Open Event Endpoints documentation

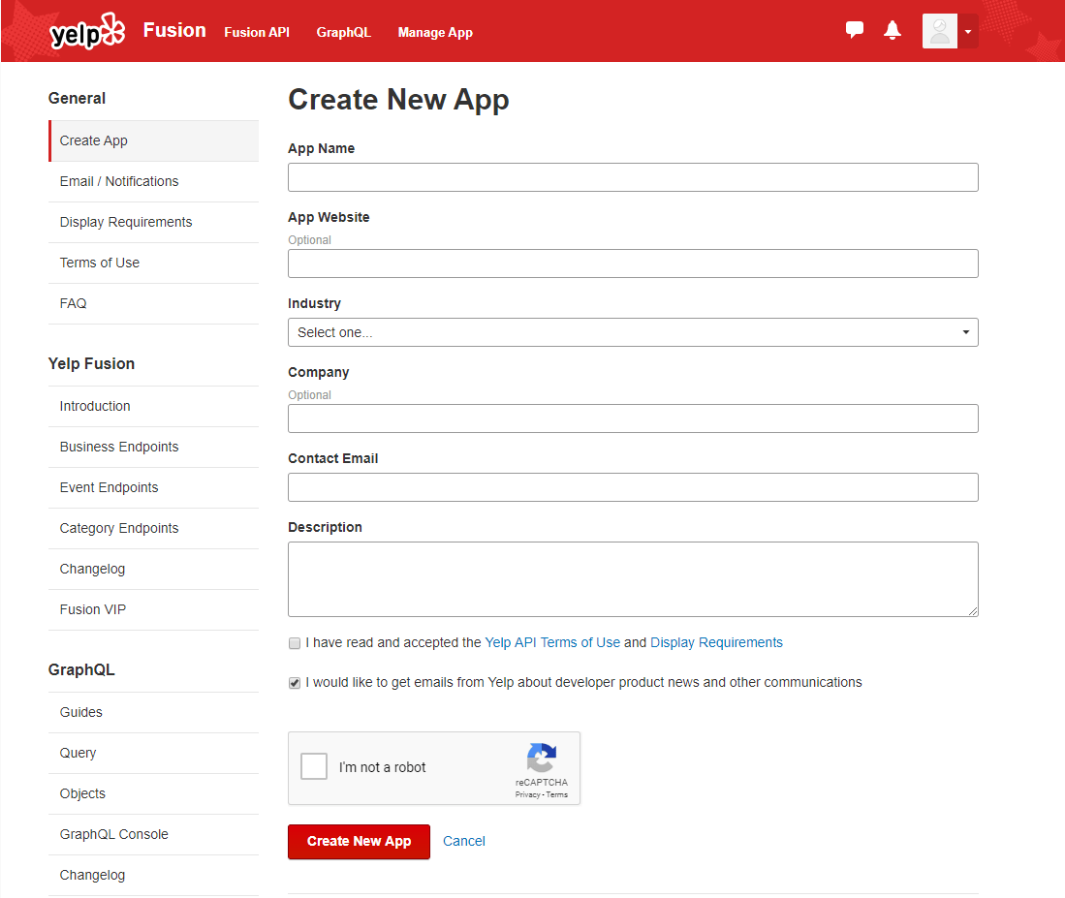coord(154,488)
